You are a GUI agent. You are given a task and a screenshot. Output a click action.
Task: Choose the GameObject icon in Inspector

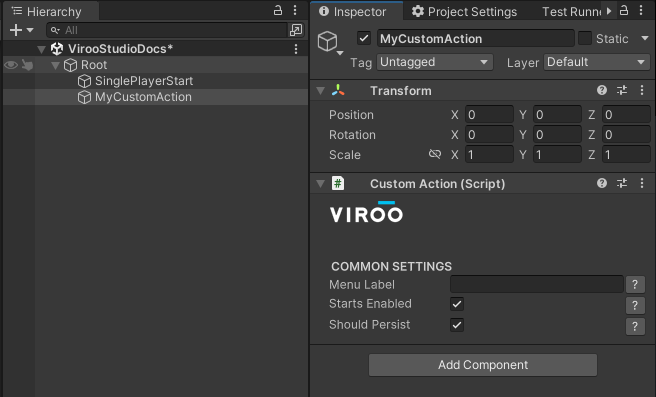pyautogui.click(x=328, y=41)
